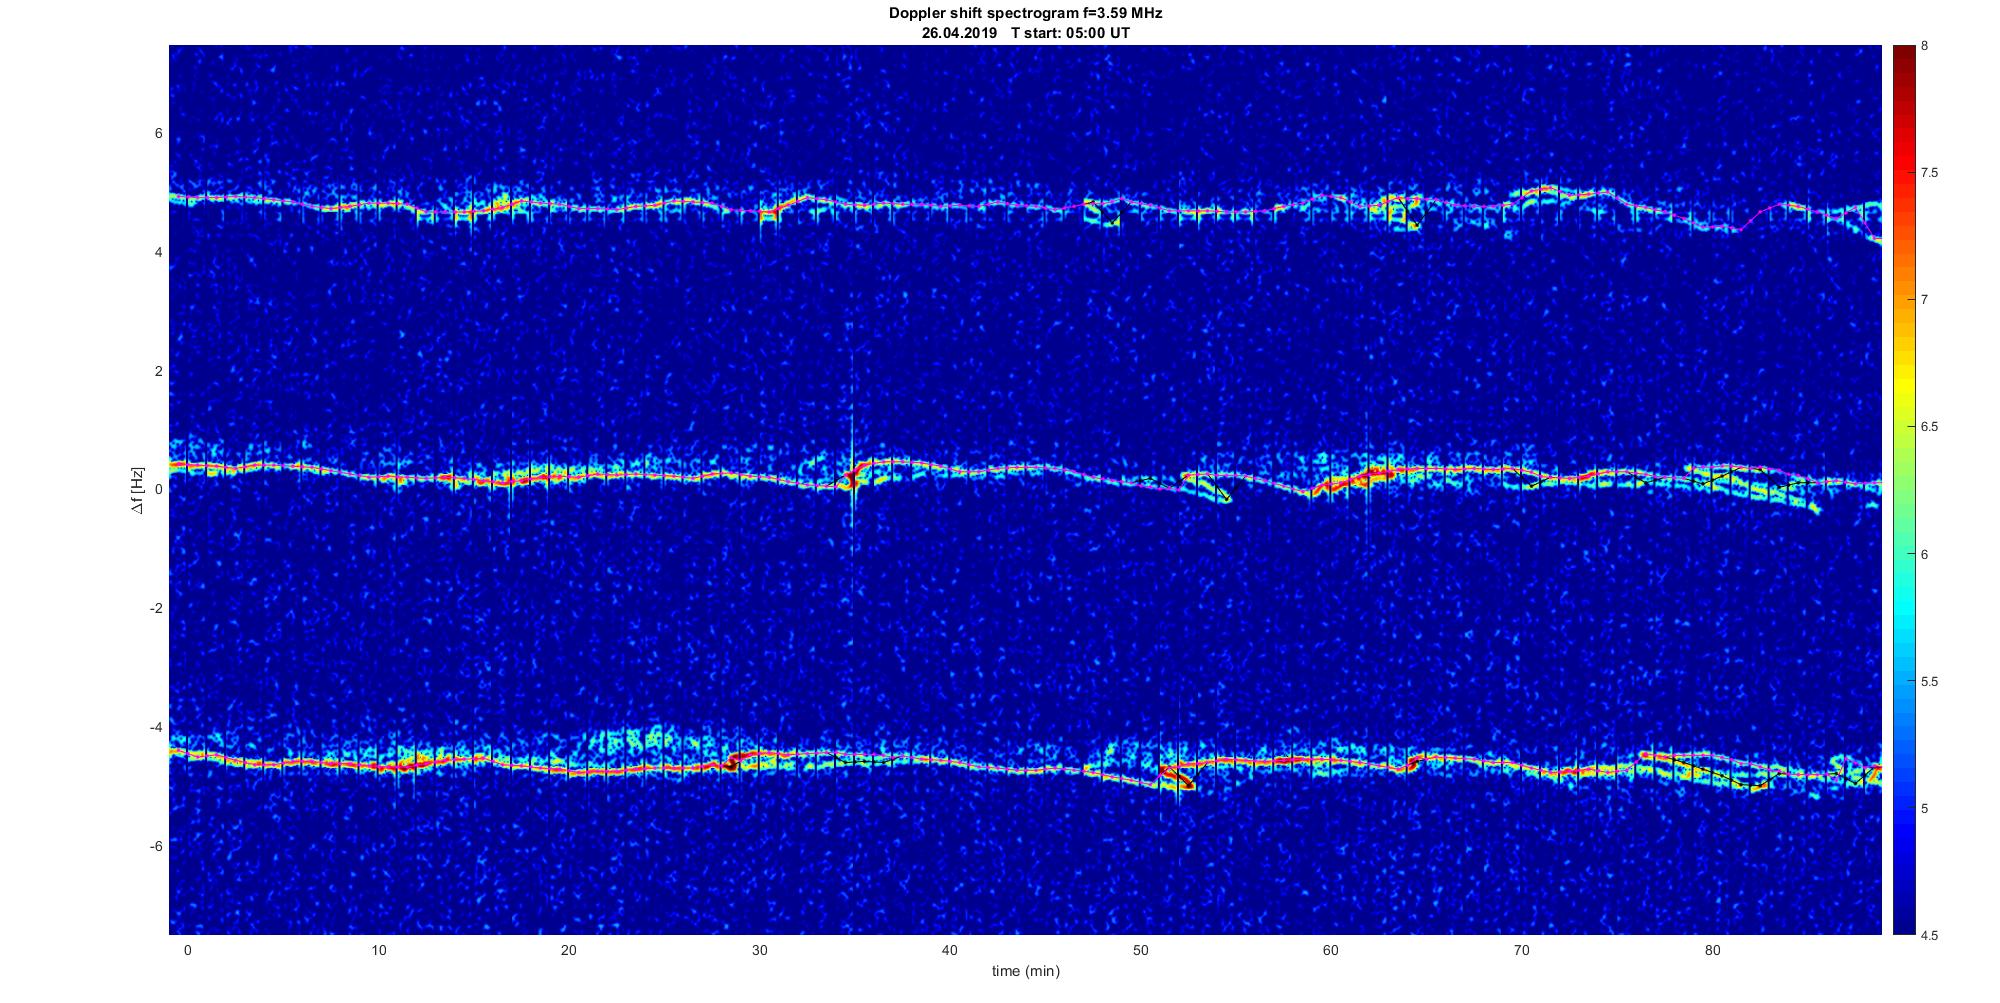Click the colorbar tick label '7'
The height and width of the screenshot is (1003, 2000).
(x=1925, y=300)
